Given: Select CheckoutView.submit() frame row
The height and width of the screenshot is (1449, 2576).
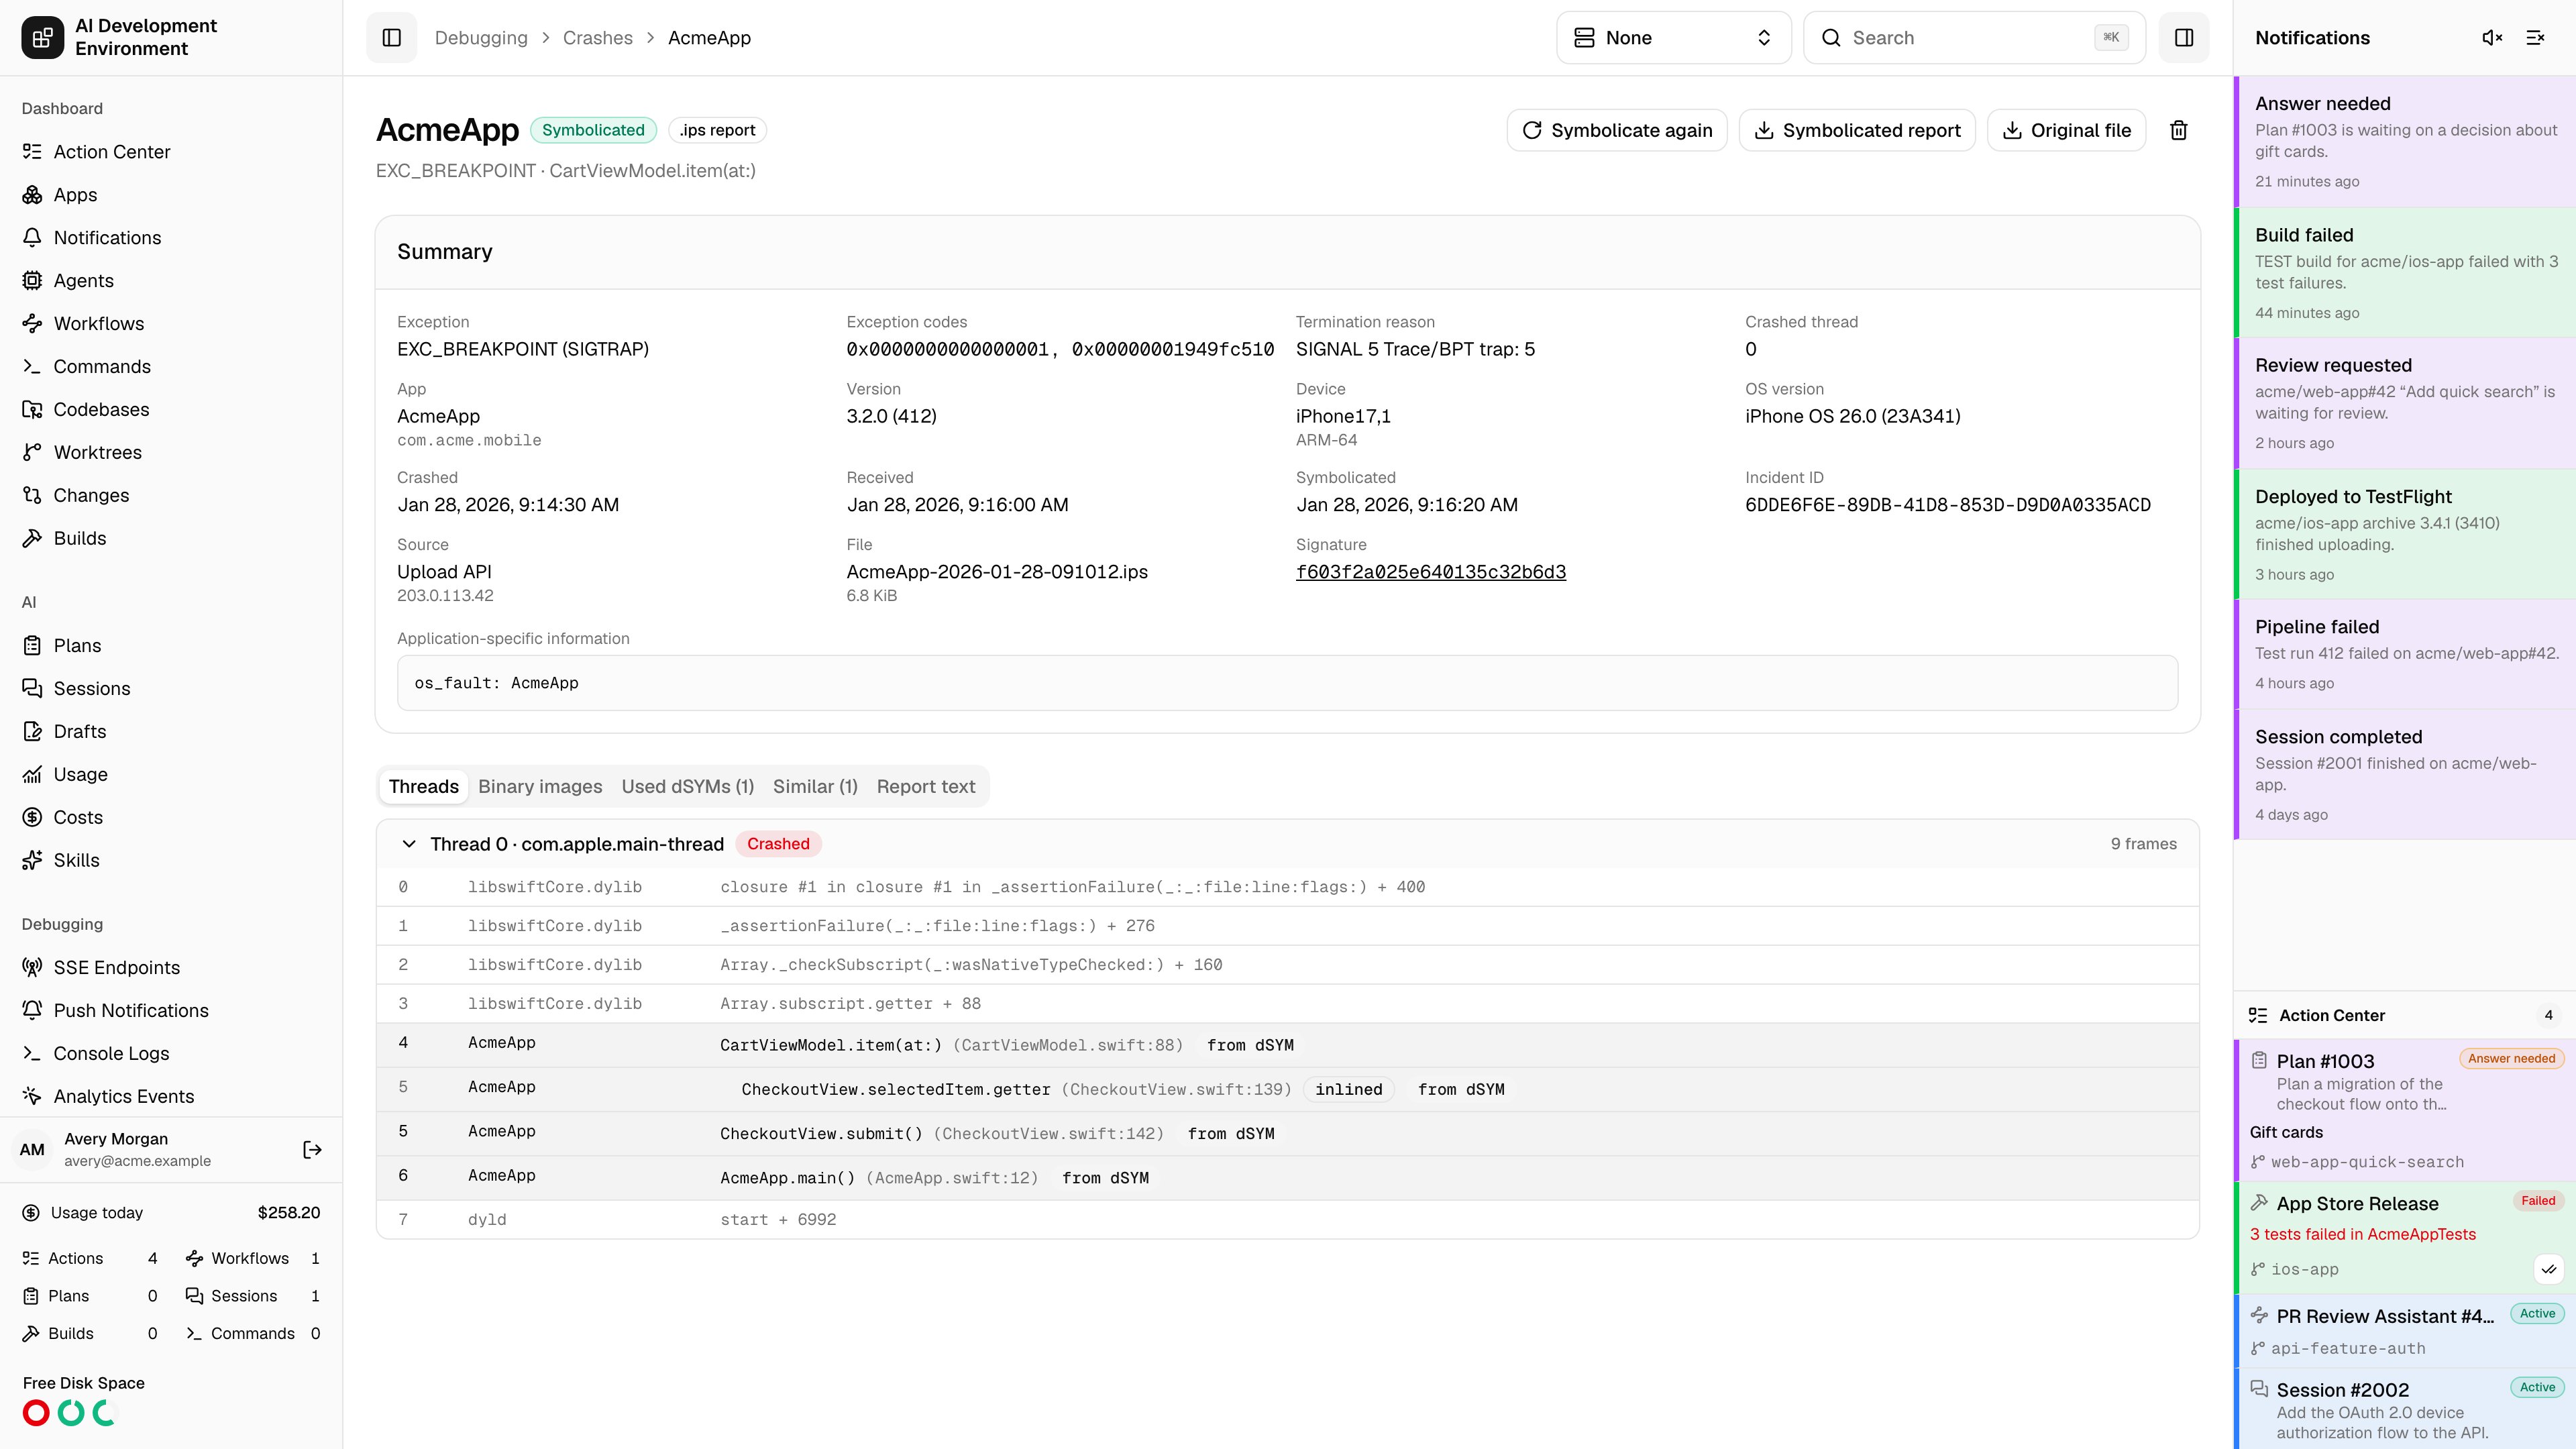Looking at the screenshot, I should click(1287, 1133).
